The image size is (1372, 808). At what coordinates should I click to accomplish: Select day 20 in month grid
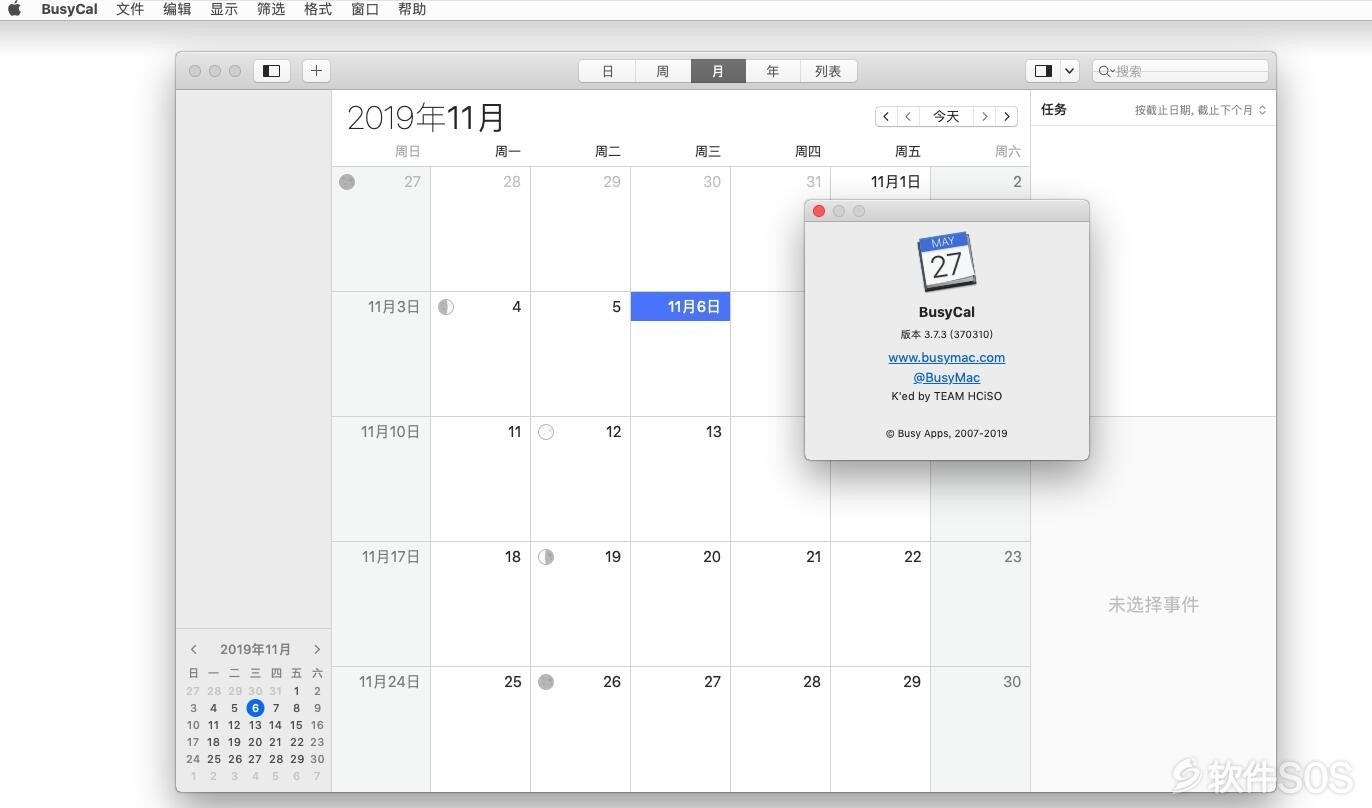(680, 604)
